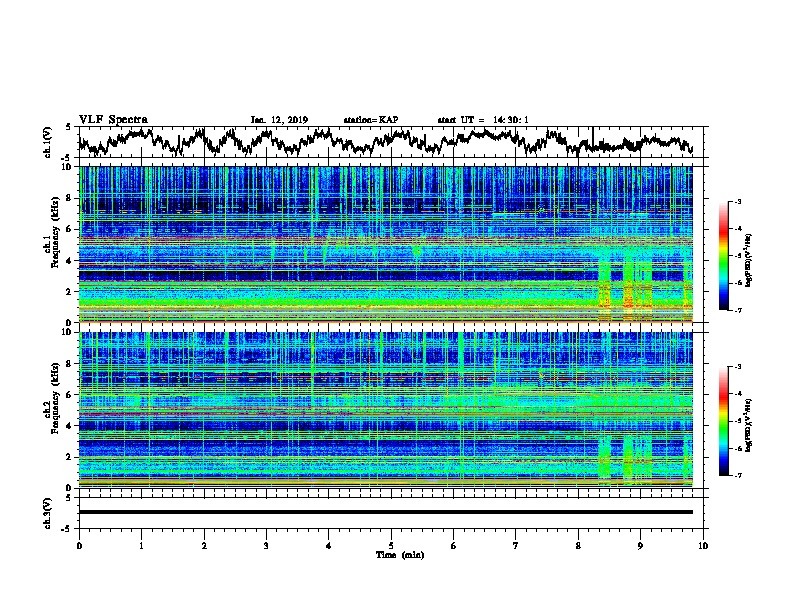Image resolution: width=792 pixels, height=612 pixels.
Task: Click time axis tick label "3"
Action: click(266, 545)
